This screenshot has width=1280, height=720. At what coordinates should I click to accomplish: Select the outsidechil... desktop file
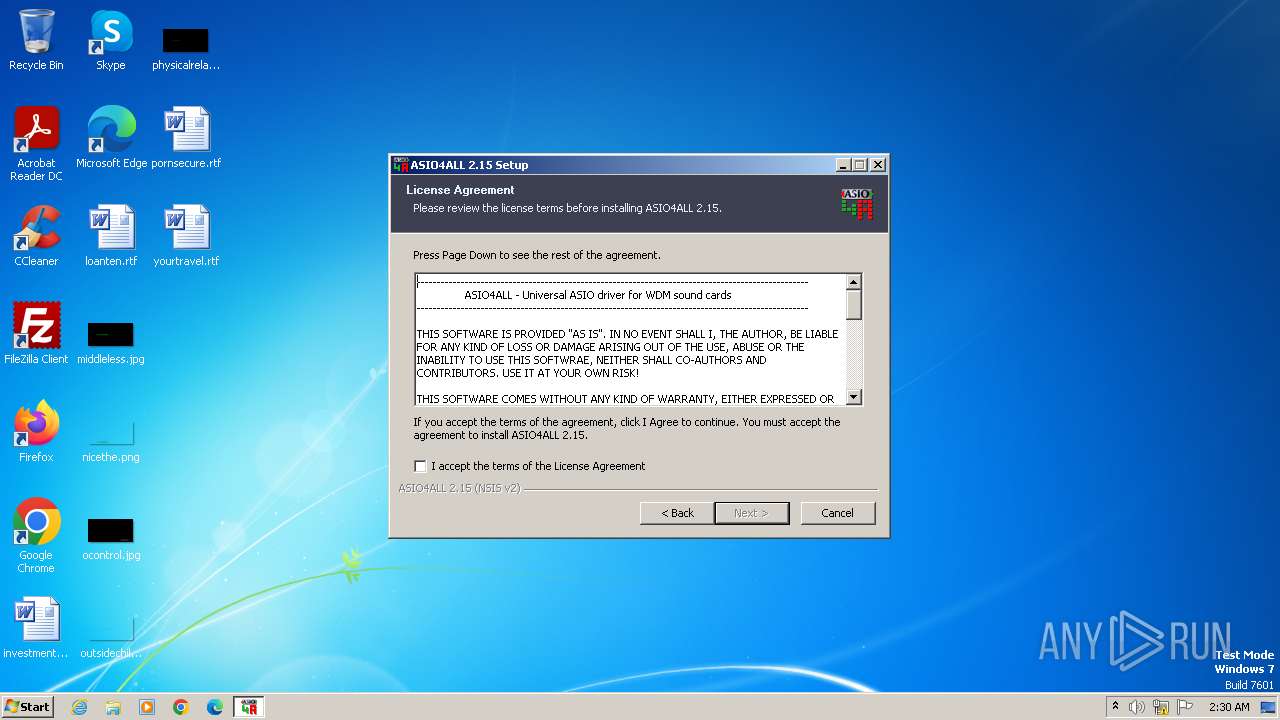[x=111, y=636]
